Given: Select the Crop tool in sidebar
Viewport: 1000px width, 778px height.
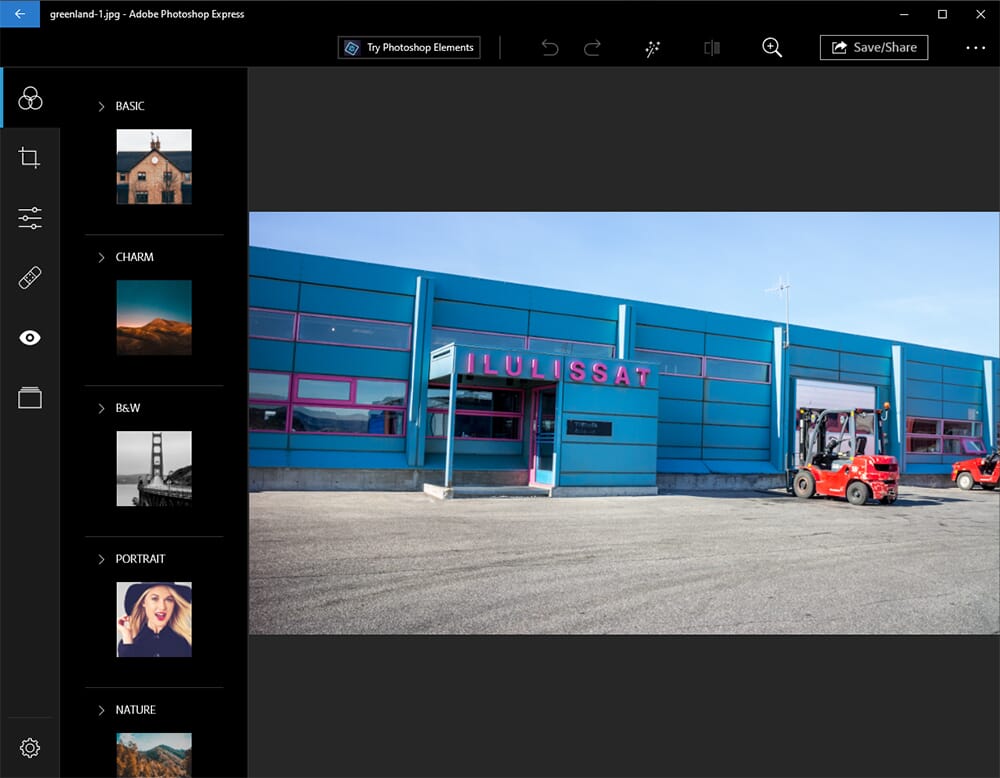Looking at the screenshot, I should click(x=30, y=158).
